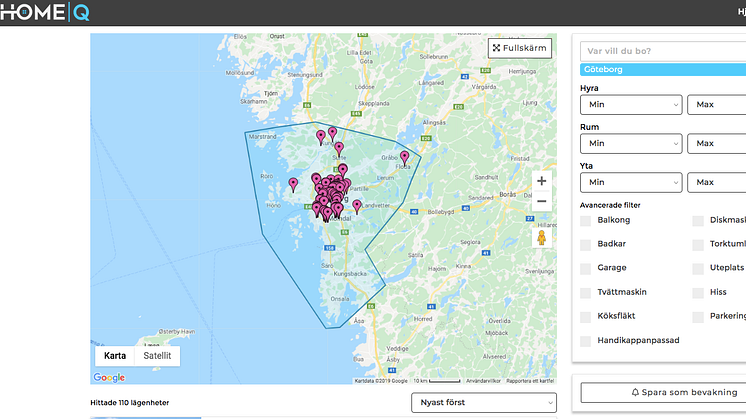Focus the 'Var vill du bo?' search field
Viewport: 746px width, 419px height.
coord(663,51)
